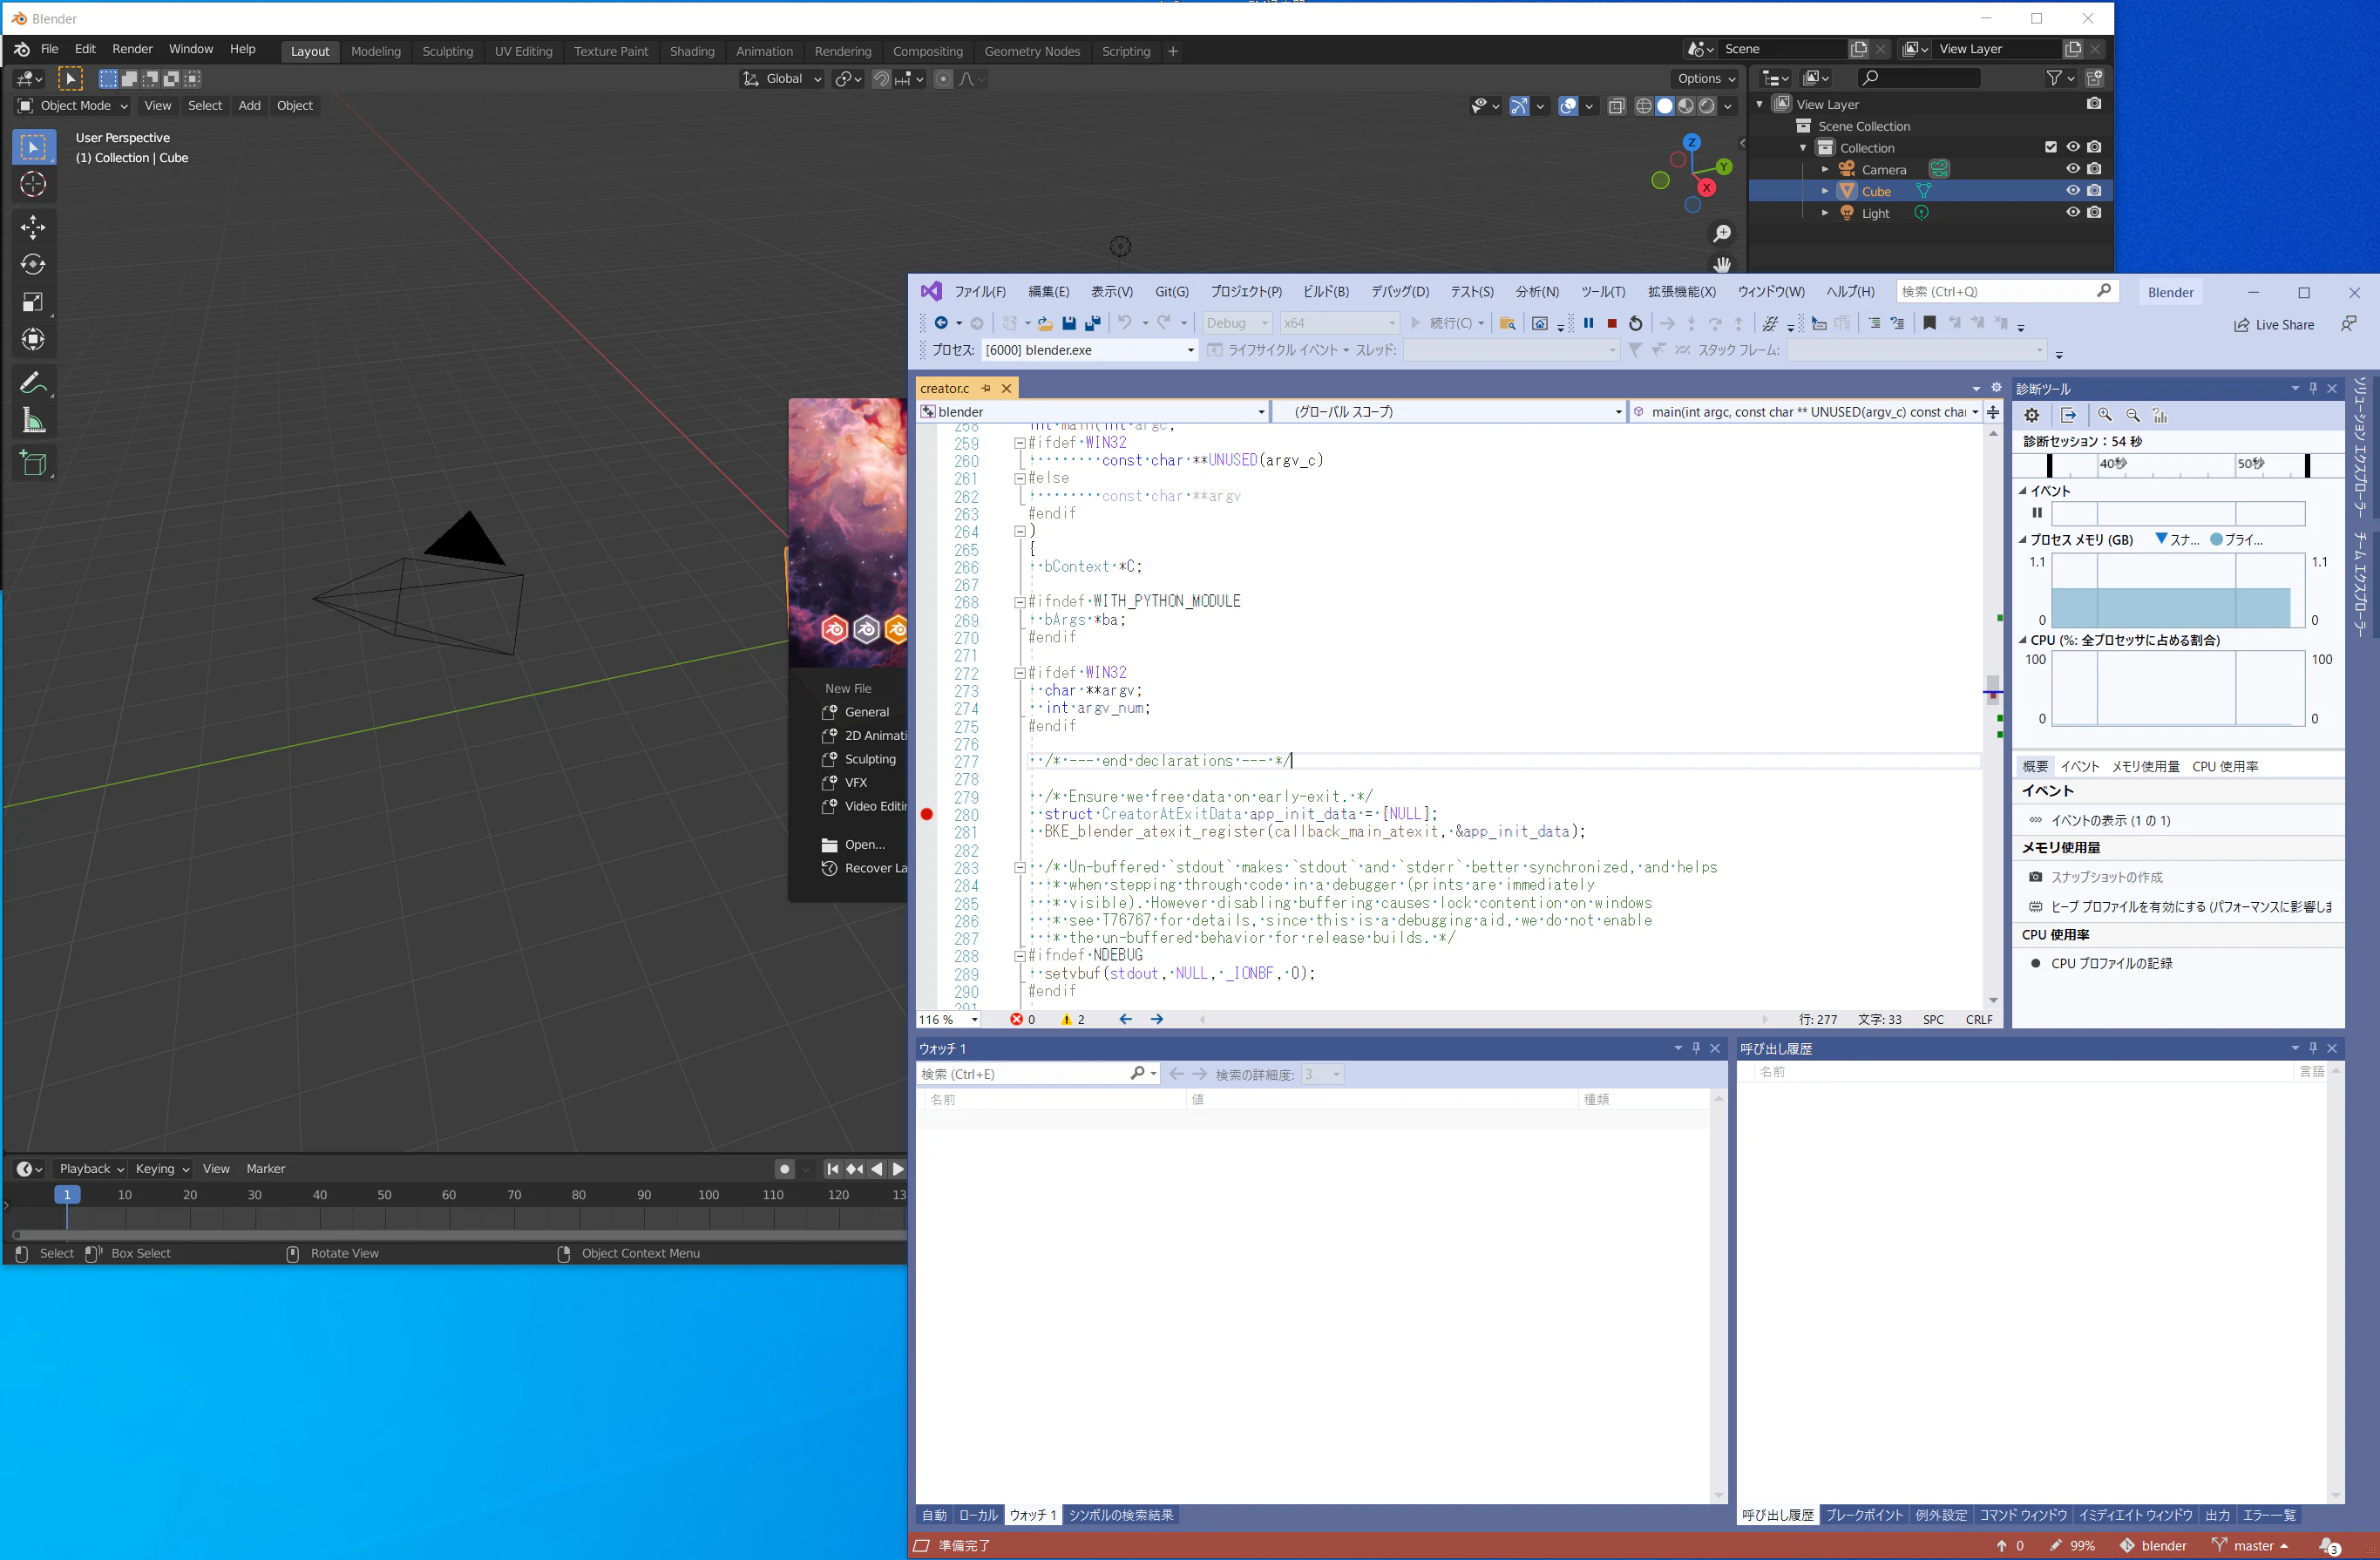This screenshot has height=1560, width=2380.
Task: Activate the Rotate tool in Blender
Action: click(33, 265)
